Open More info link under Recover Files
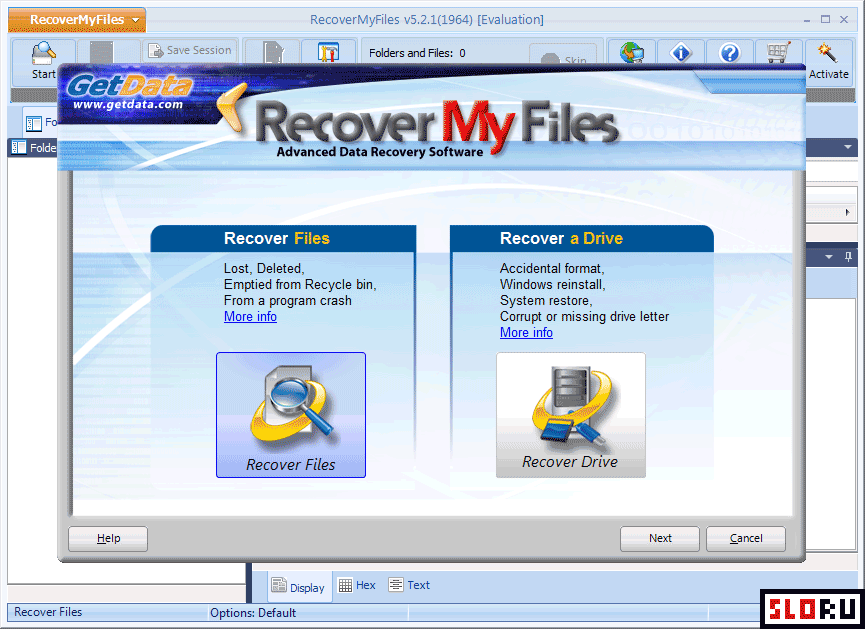The width and height of the screenshot is (865, 629). 250,317
